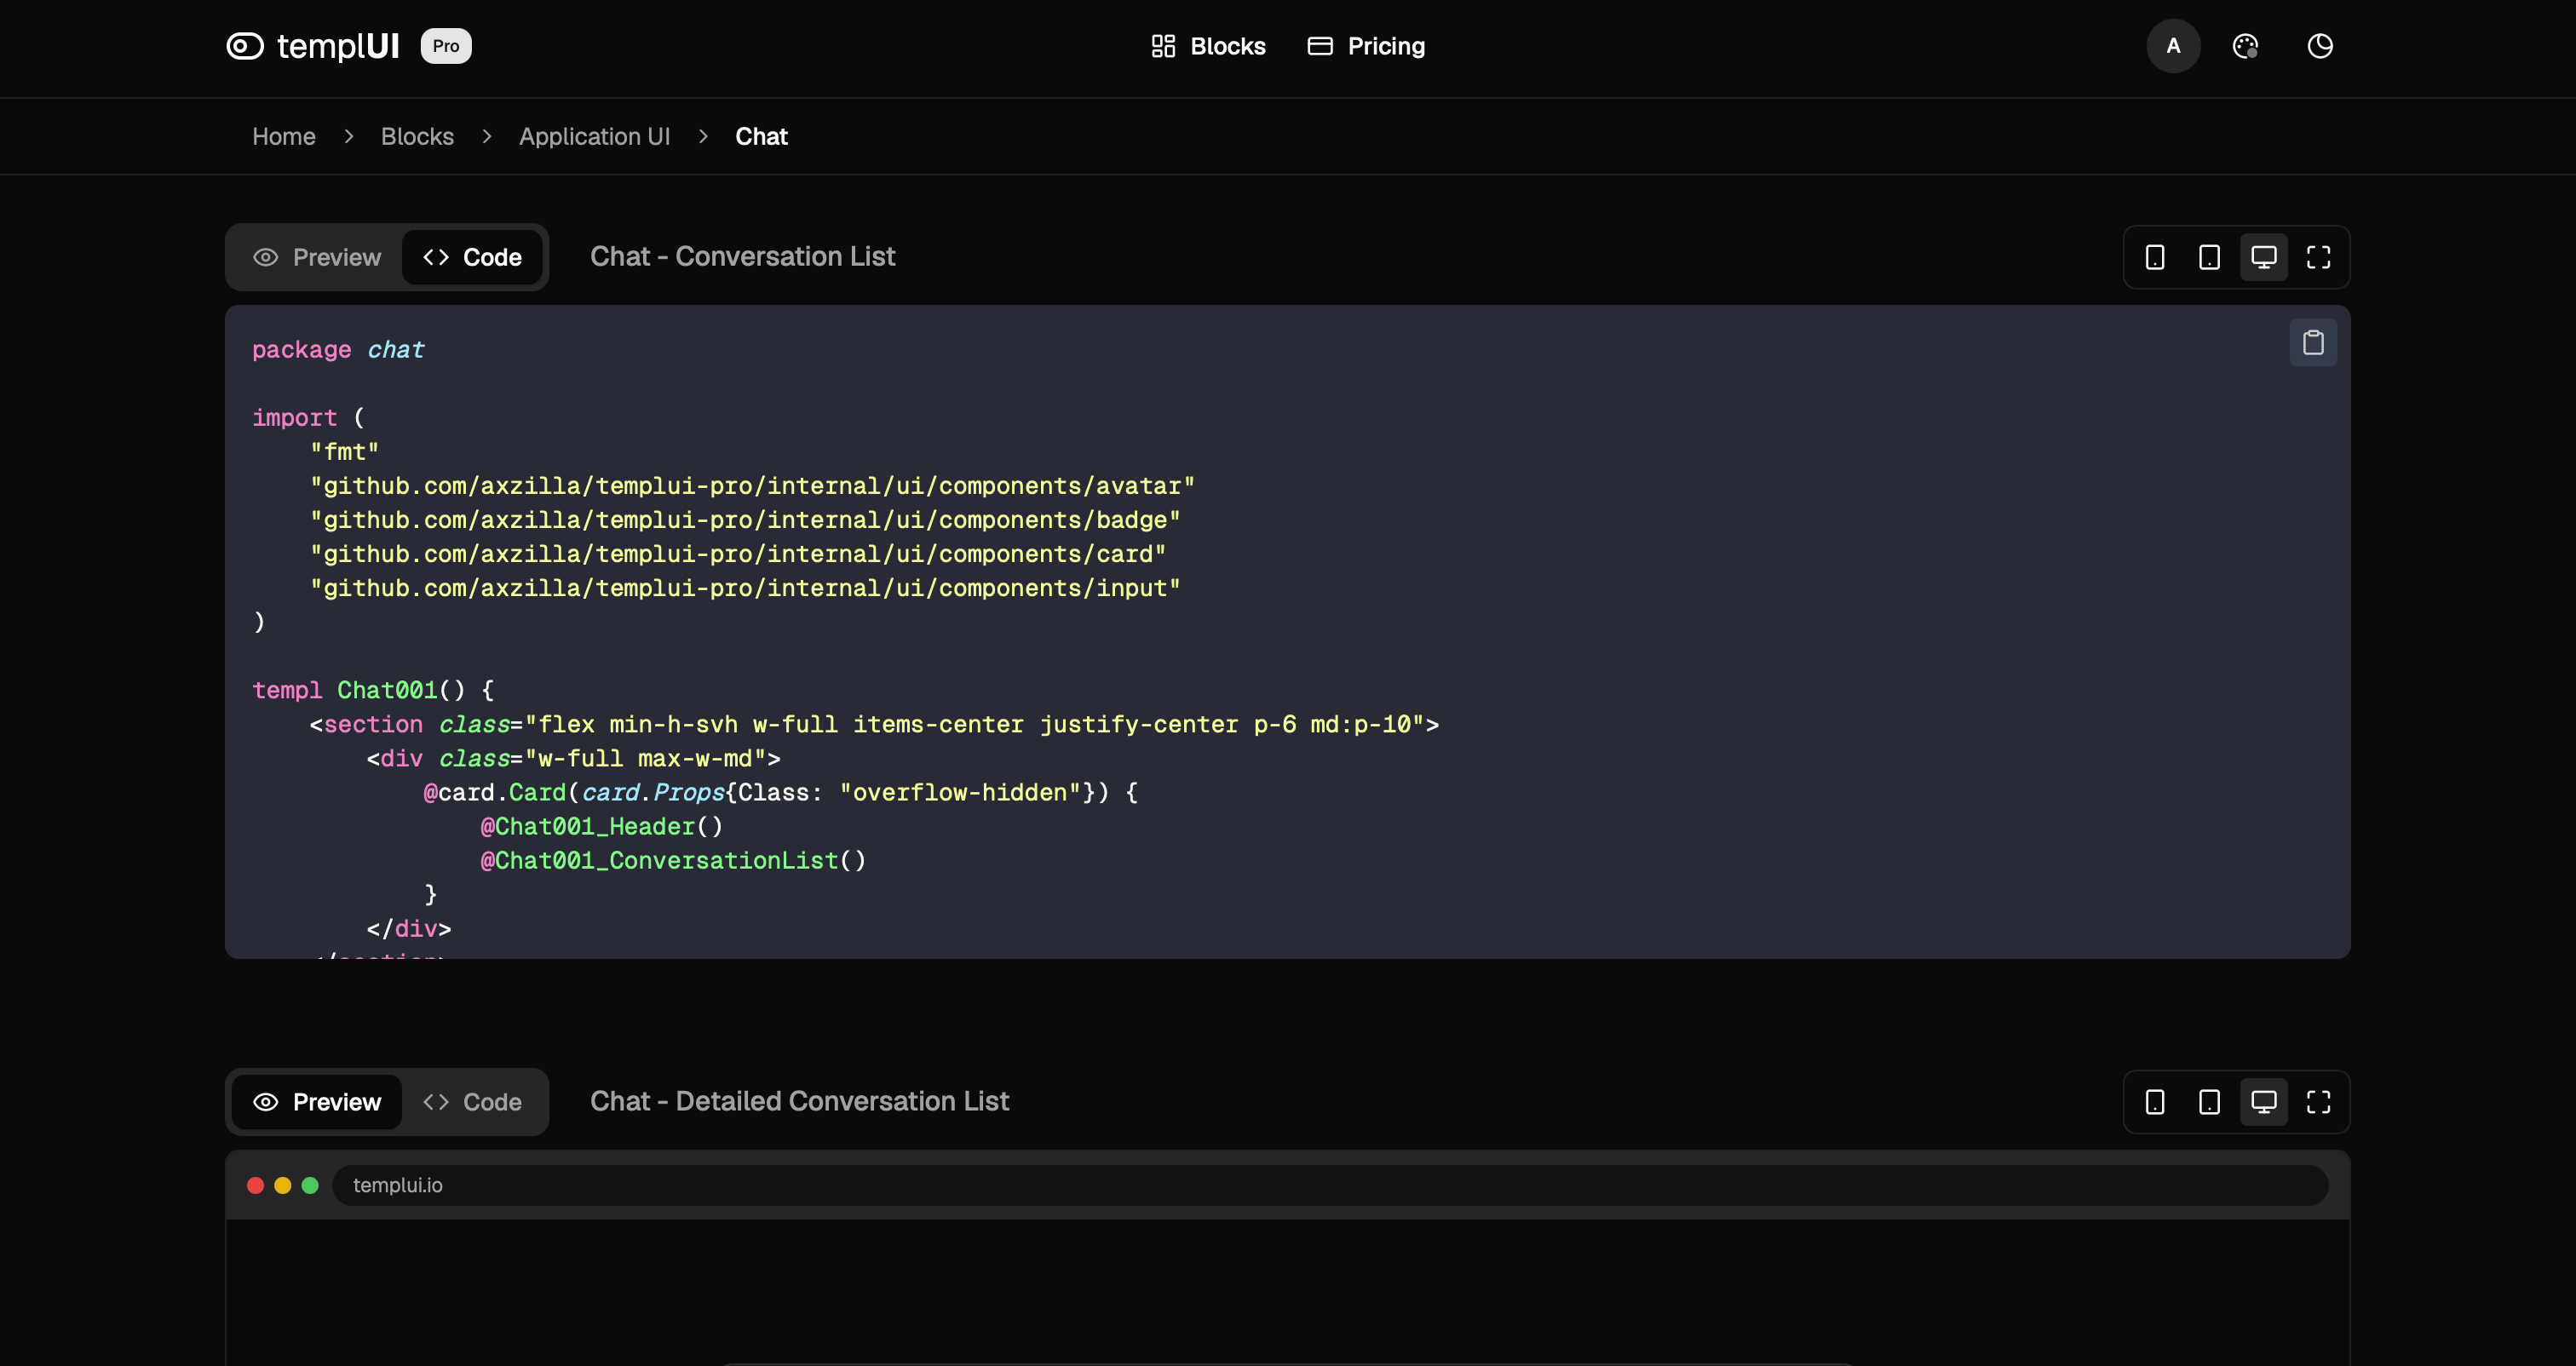The height and width of the screenshot is (1366, 2576).
Task: Go to the Pricing page
Action: (x=1366, y=46)
